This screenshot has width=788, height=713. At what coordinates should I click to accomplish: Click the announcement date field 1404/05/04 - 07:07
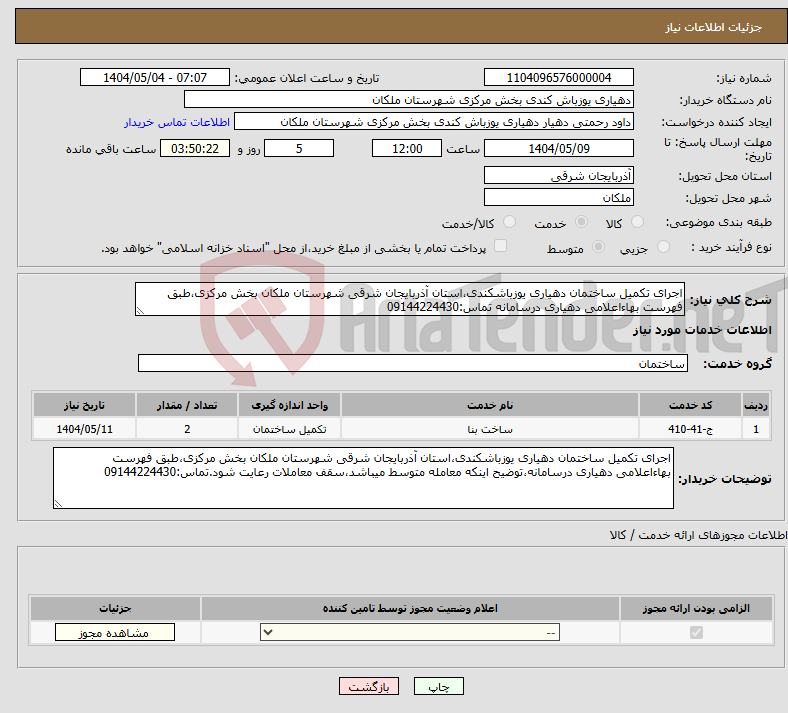[x=154, y=77]
